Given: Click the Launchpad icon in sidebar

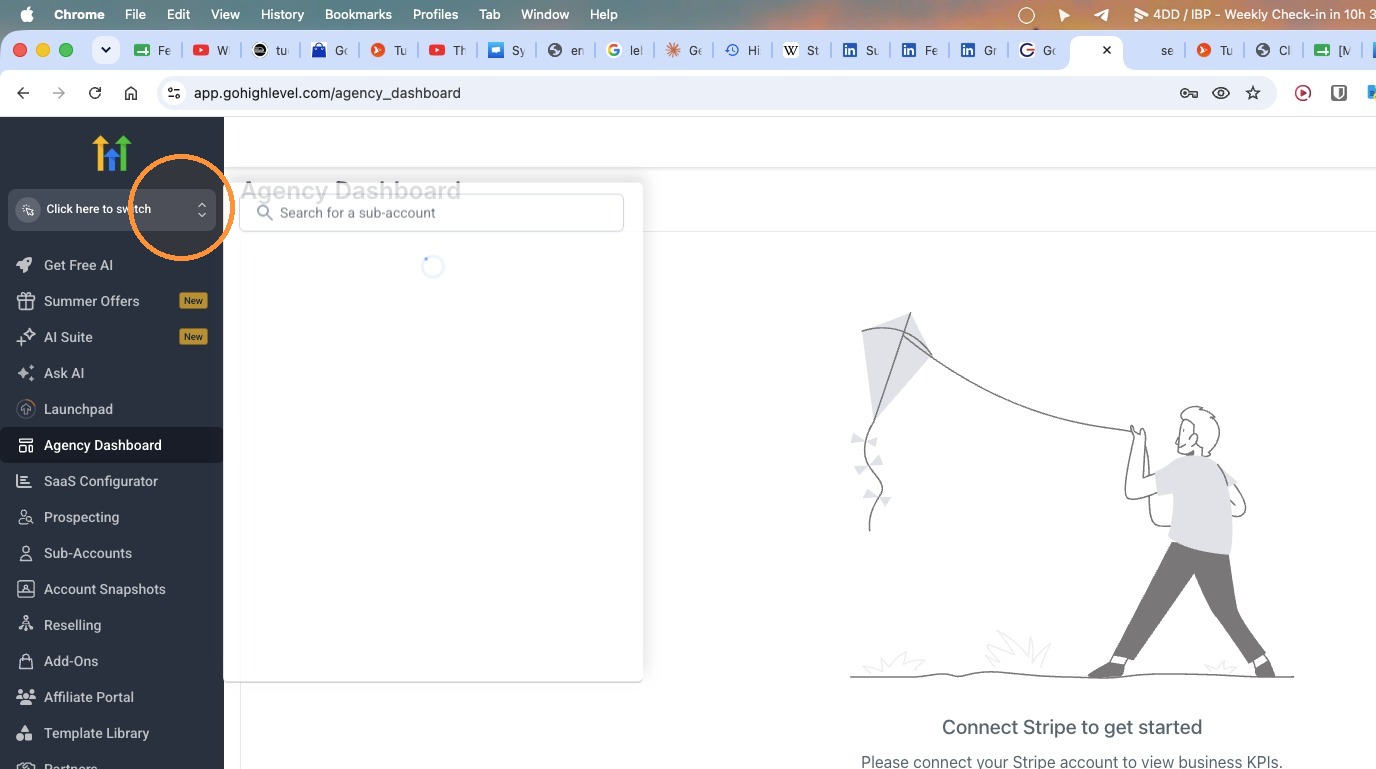Looking at the screenshot, I should [25, 409].
